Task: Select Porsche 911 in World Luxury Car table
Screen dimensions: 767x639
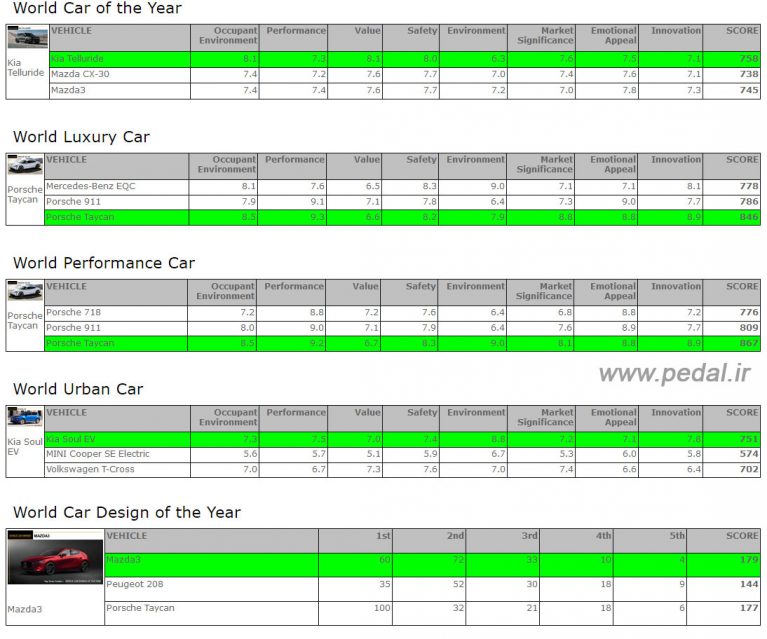Action: tap(73, 202)
